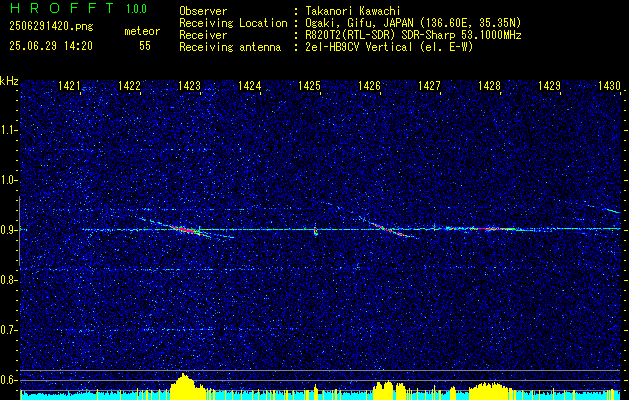Click the meteor label
Screen dimensions: 629x400
(142, 31)
